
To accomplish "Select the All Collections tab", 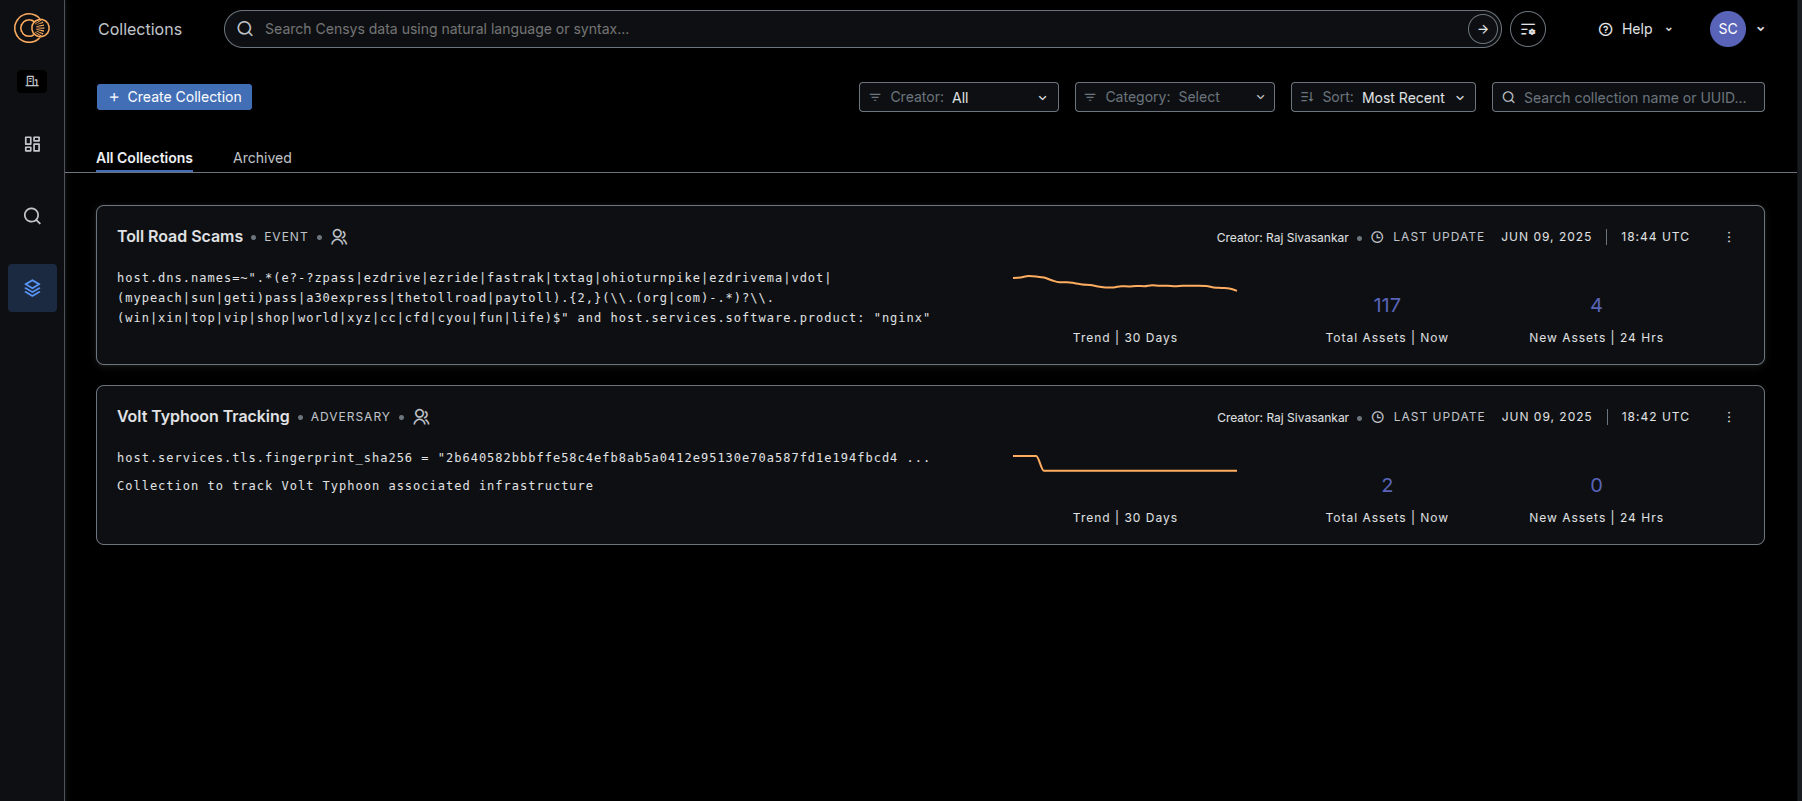I will [x=144, y=158].
